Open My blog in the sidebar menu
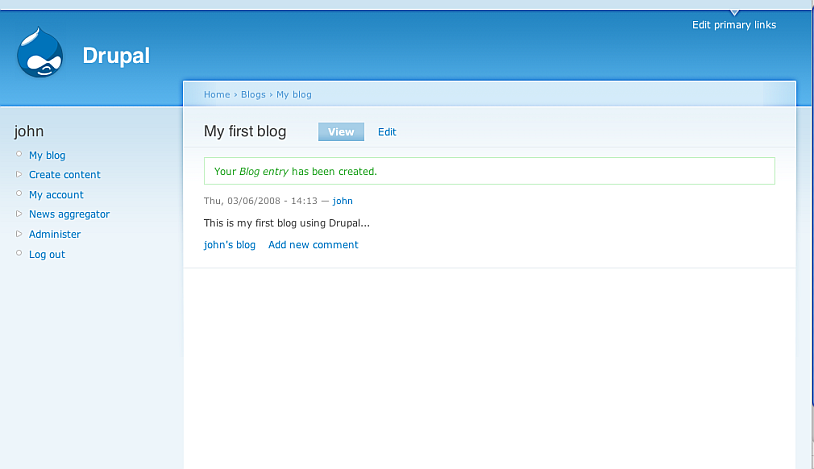Viewport: 814px width, 469px height. click(x=47, y=156)
